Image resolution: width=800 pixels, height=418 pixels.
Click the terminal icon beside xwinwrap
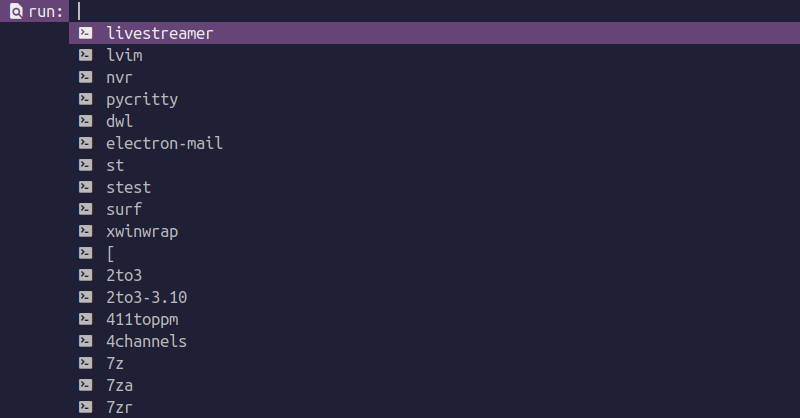point(86,231)
